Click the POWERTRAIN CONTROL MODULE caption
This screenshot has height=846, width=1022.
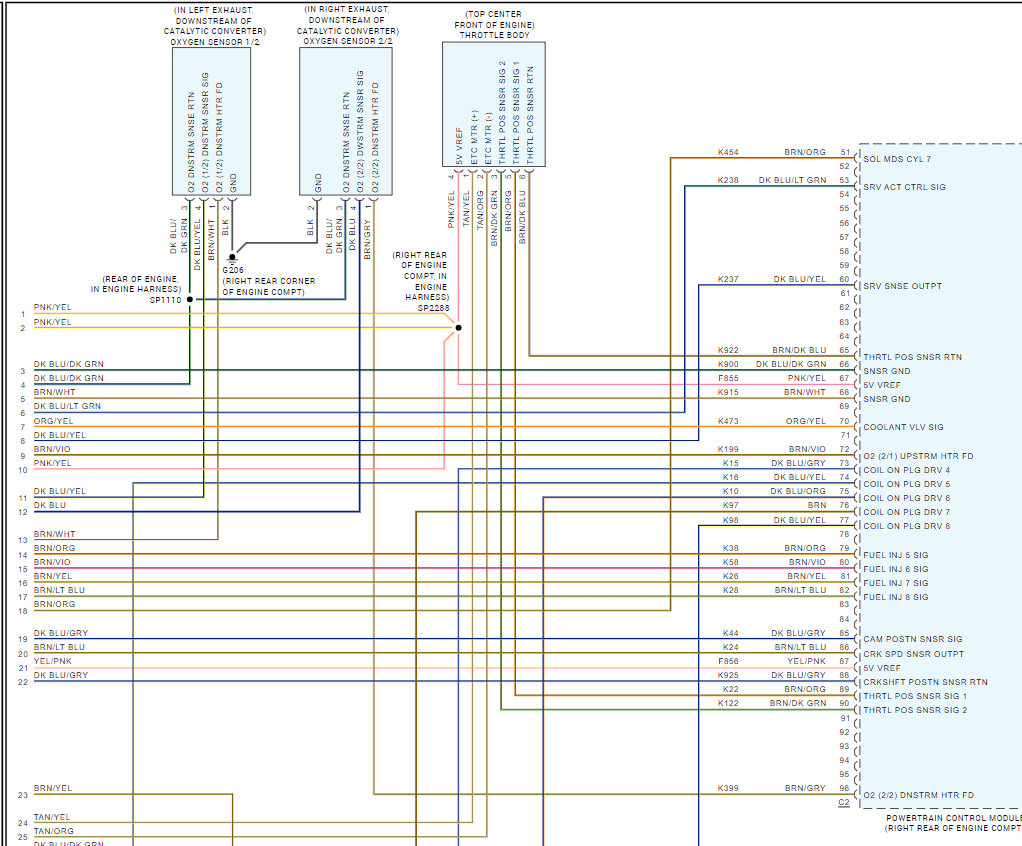click(x=954, y=818)
